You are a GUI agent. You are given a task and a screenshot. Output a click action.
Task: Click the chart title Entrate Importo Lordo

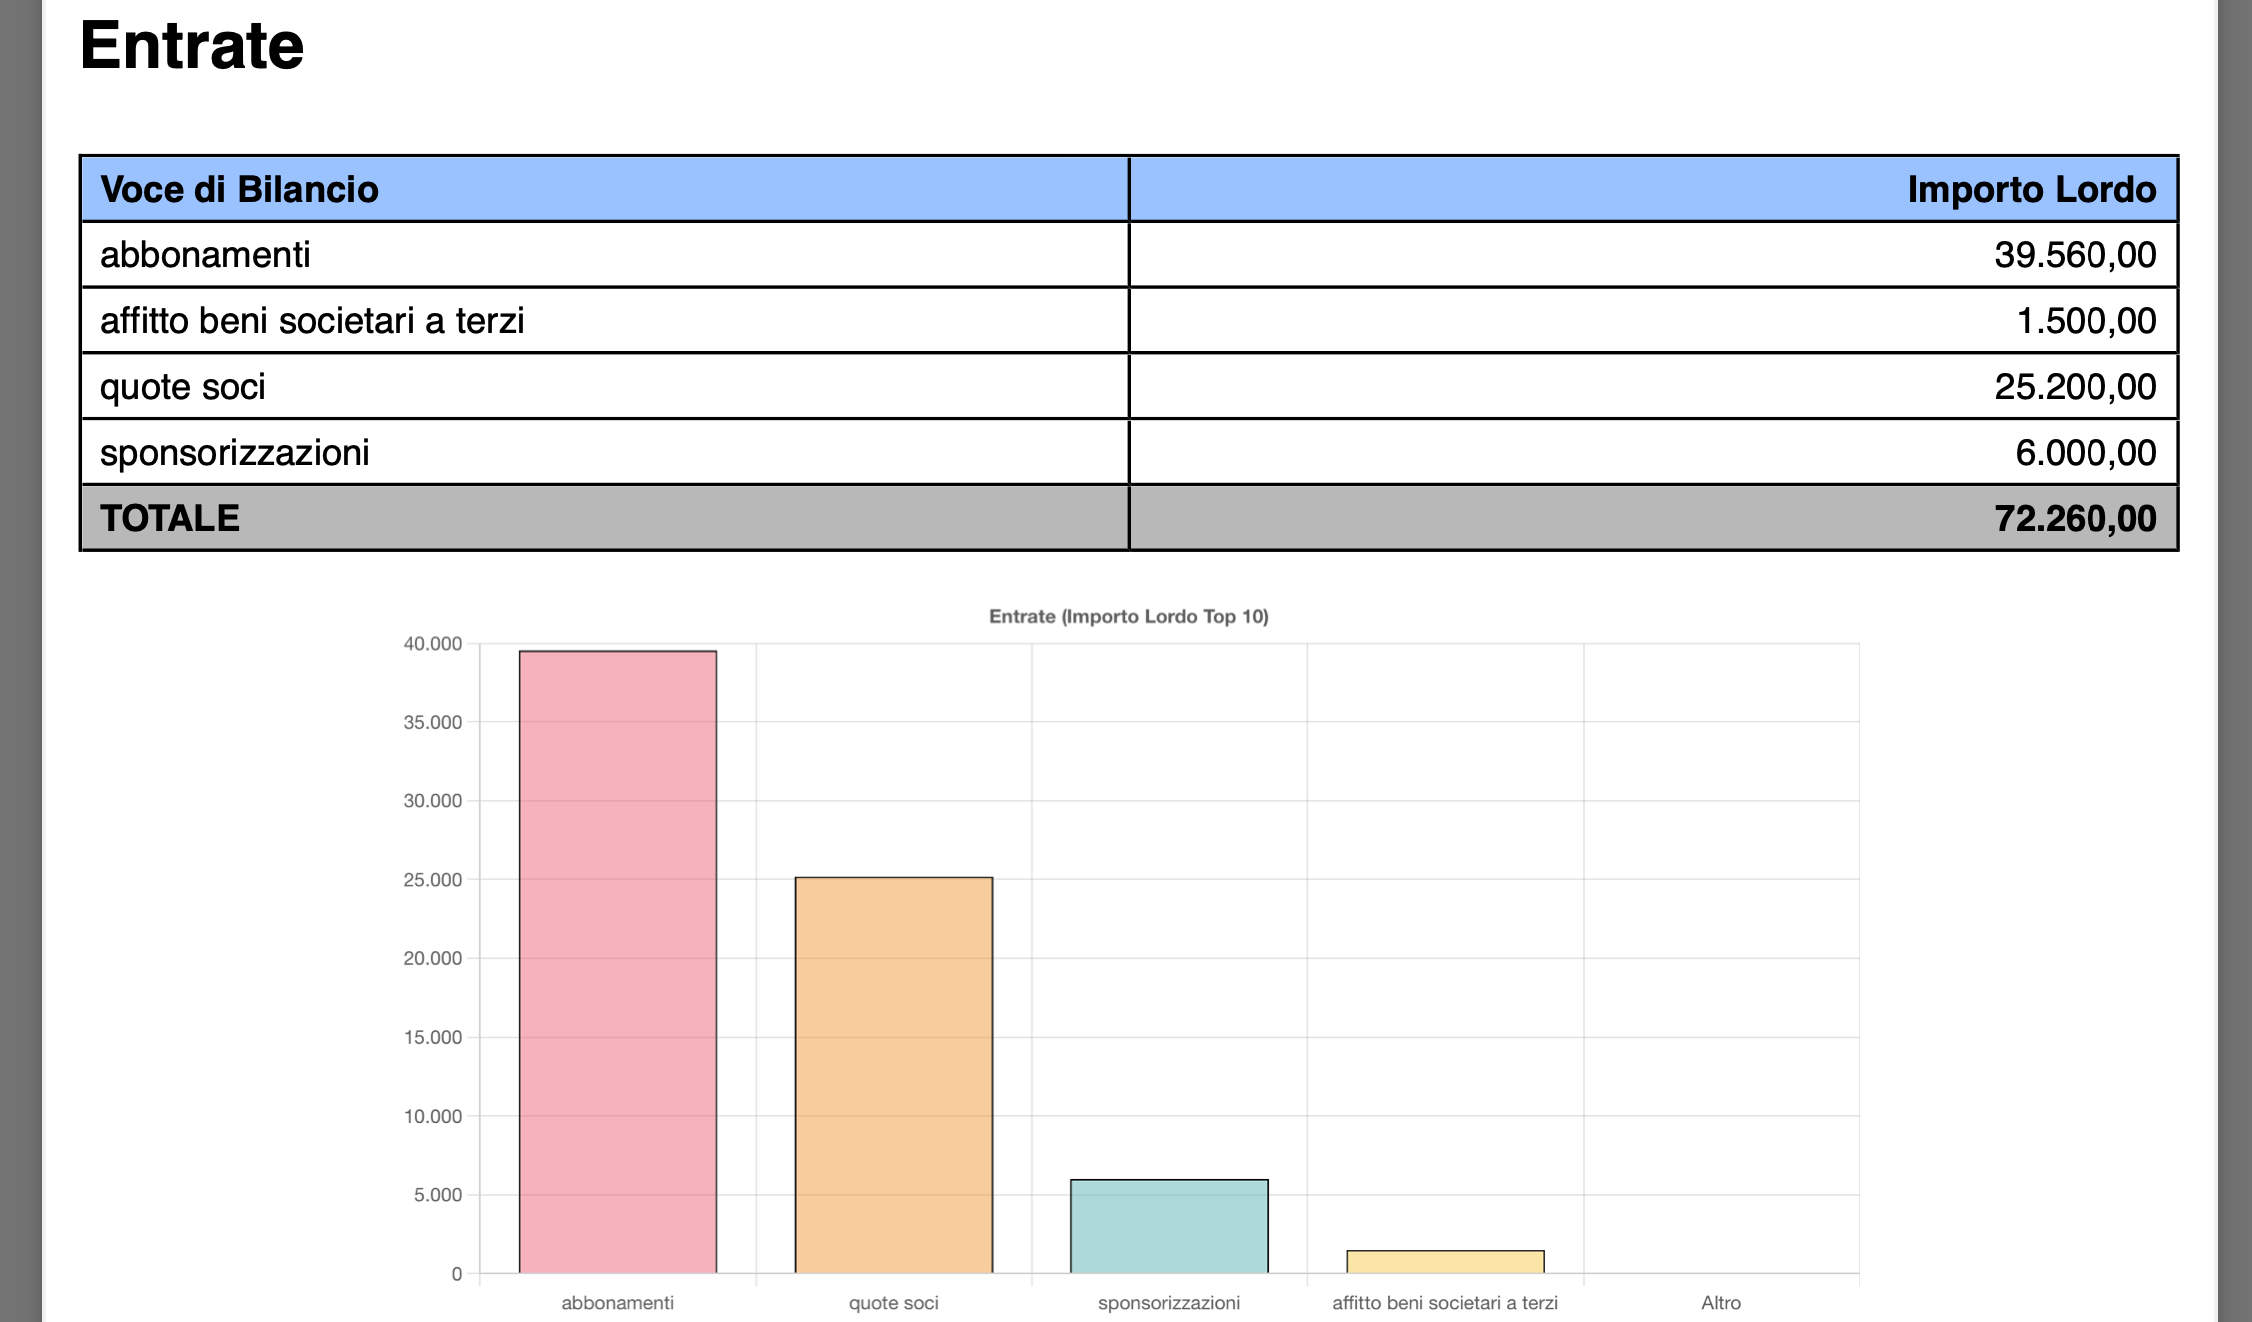click(1128, 616)
